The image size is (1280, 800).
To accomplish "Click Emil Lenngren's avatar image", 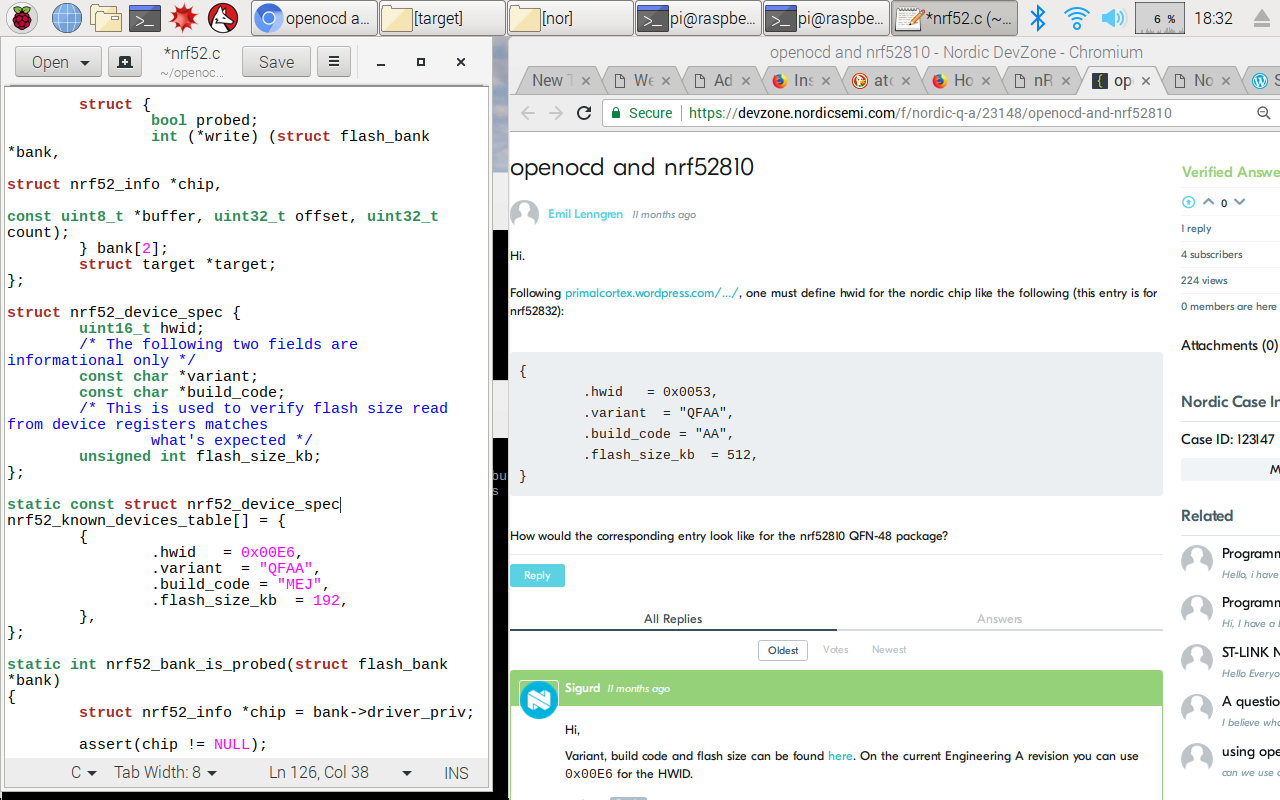I will (524, 214).
